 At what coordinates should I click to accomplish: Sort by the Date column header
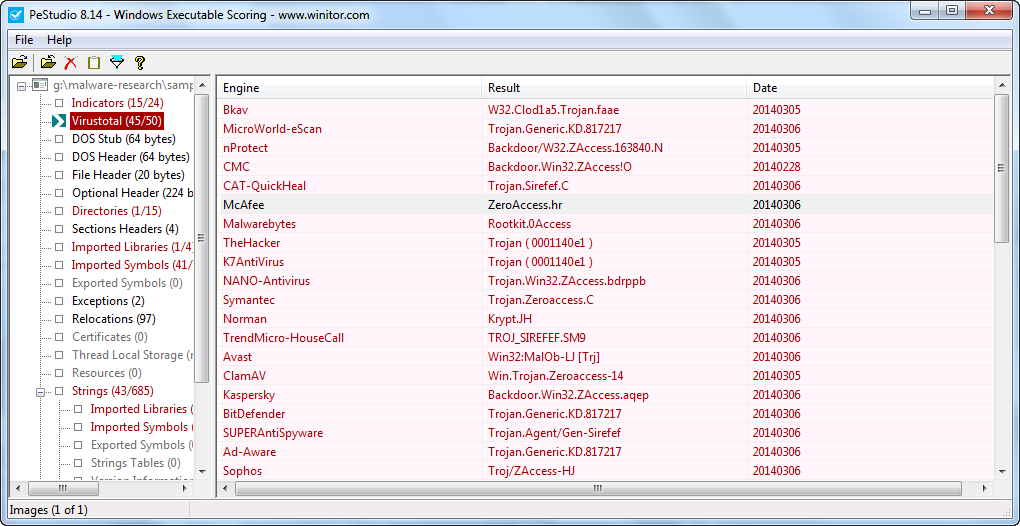coord(870,88)
